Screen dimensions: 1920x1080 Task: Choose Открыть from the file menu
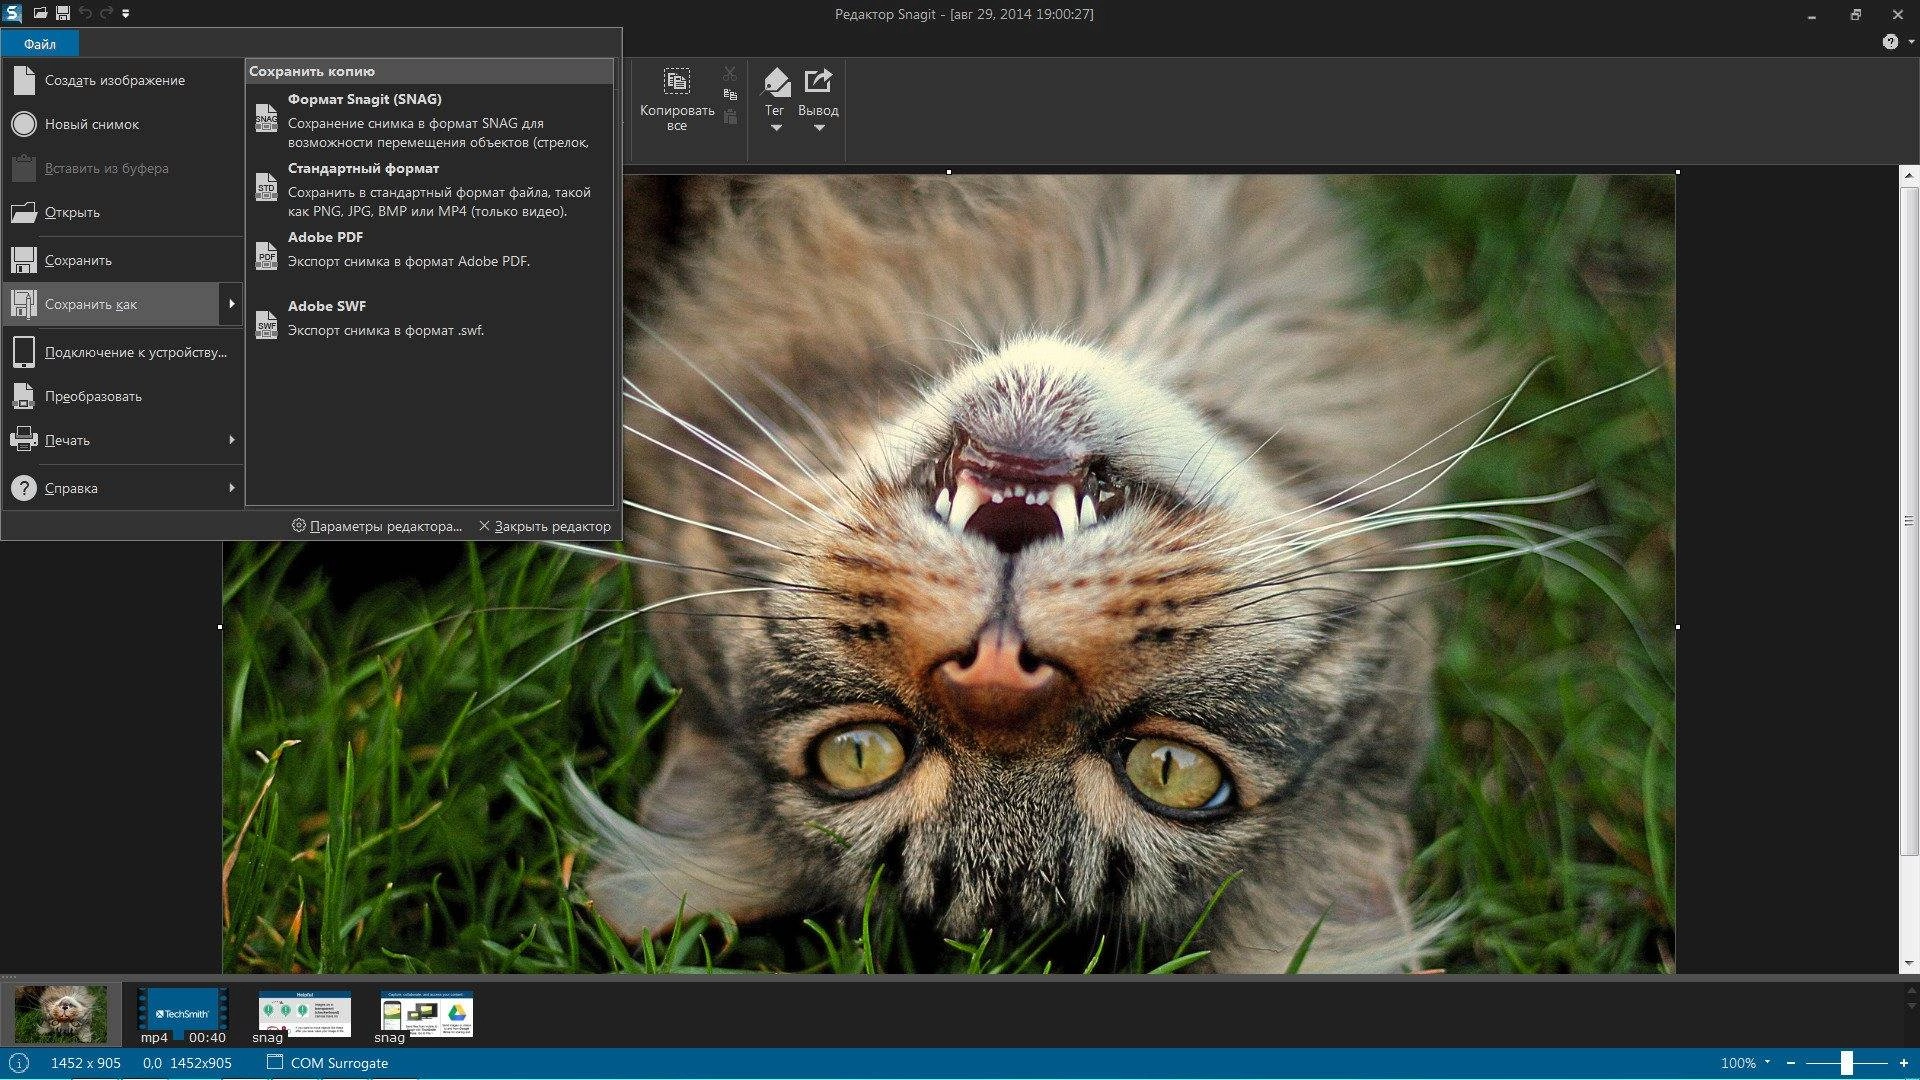tap(123, 212)
